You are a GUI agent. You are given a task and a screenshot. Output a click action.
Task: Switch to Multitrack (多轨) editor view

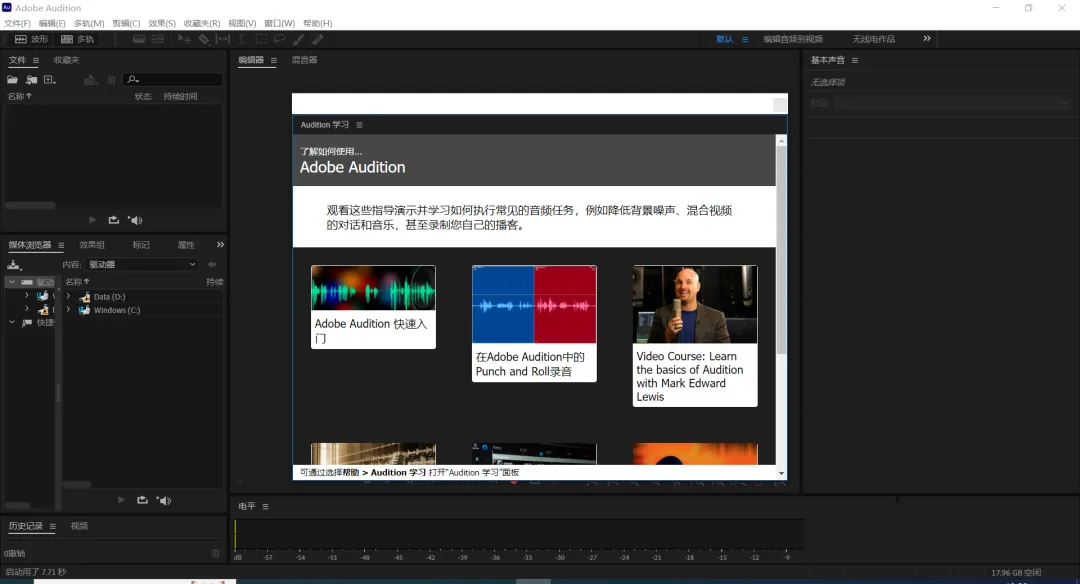click(77, 39)
